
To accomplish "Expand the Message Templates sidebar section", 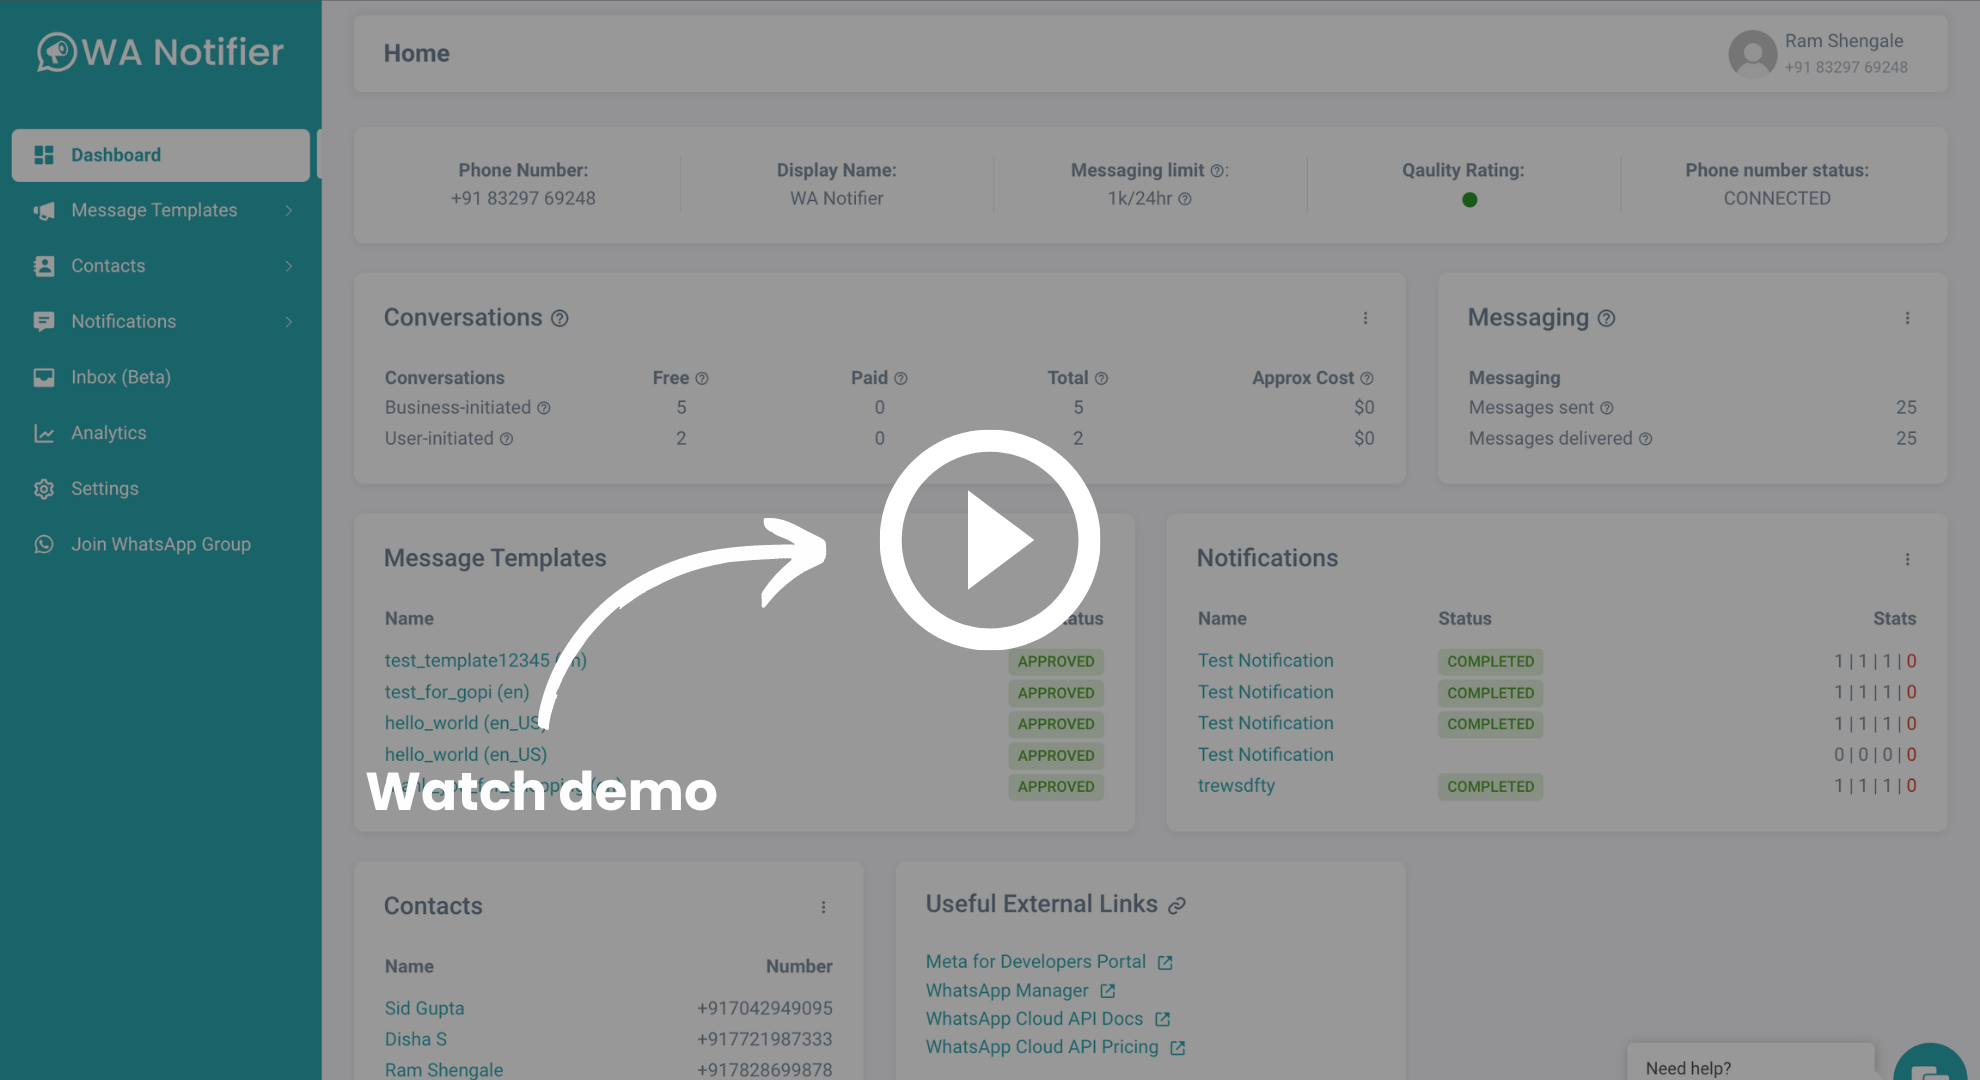I will coord(289,211).
